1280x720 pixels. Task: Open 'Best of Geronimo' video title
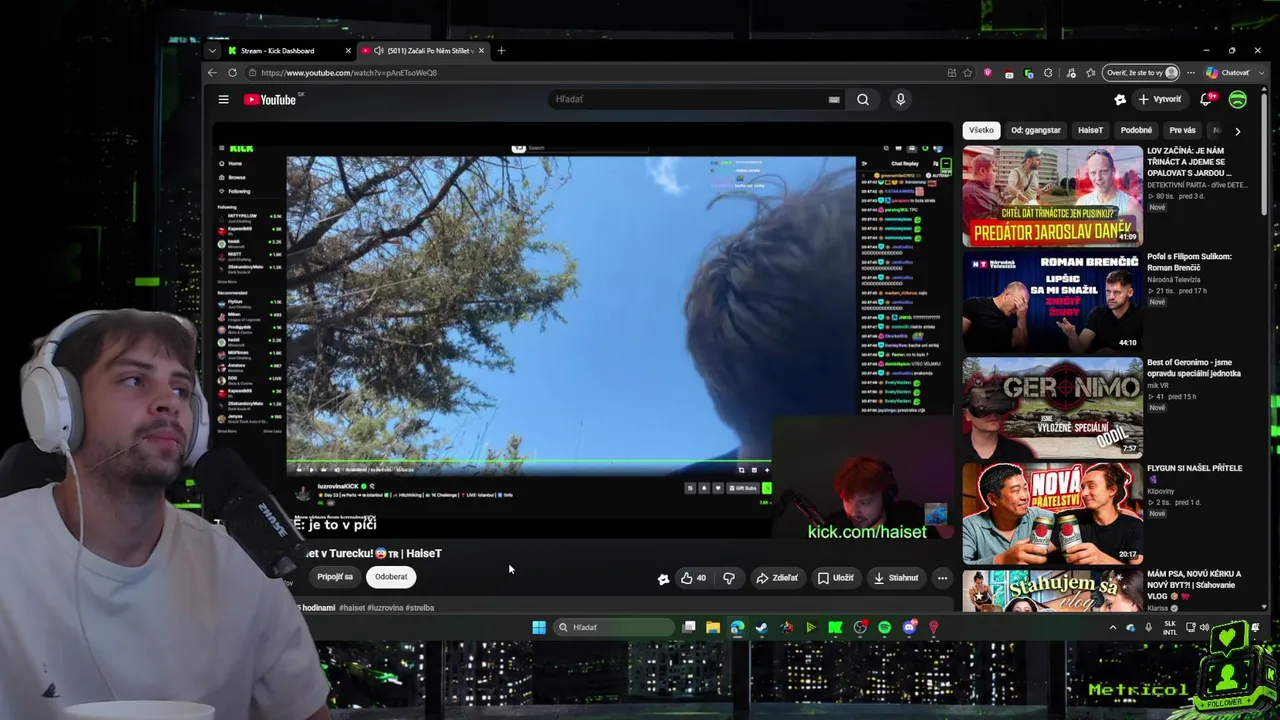(x=1194, y=368)
